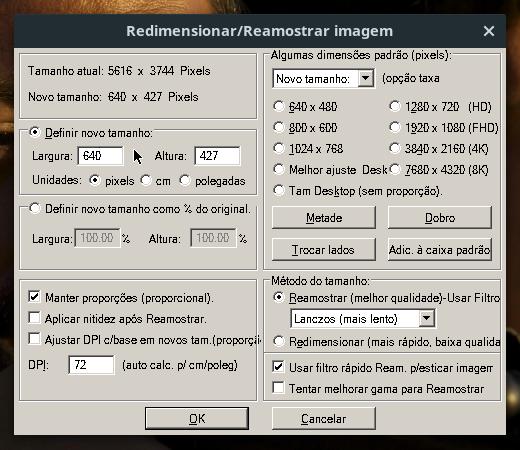The width and height of the screenshot is (520, 450).
Task: Enable Tentar melhorar gama para Reamostrar
Action: [x=278, y=388]
